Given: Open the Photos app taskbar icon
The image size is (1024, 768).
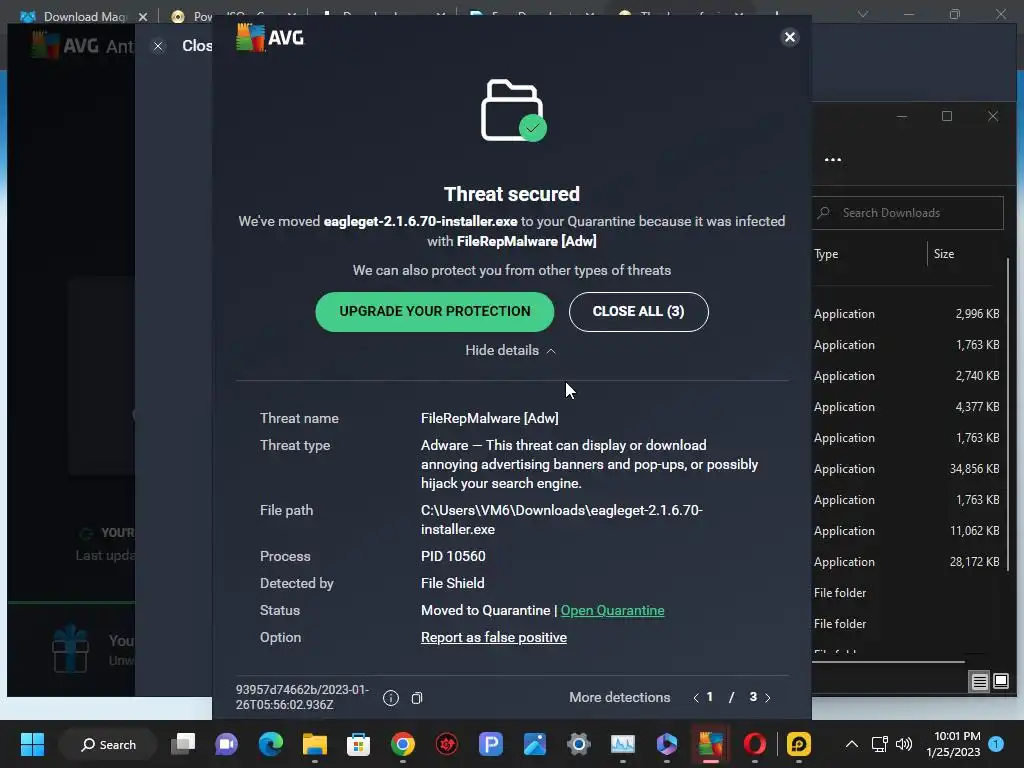Looking at the screenshot, I should (534, 744).
